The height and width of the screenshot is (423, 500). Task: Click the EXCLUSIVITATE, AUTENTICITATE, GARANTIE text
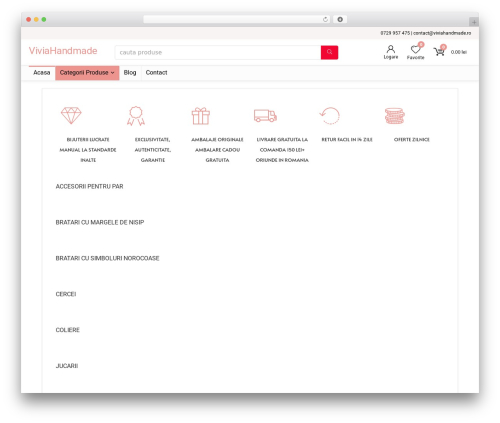pos(153,150)
